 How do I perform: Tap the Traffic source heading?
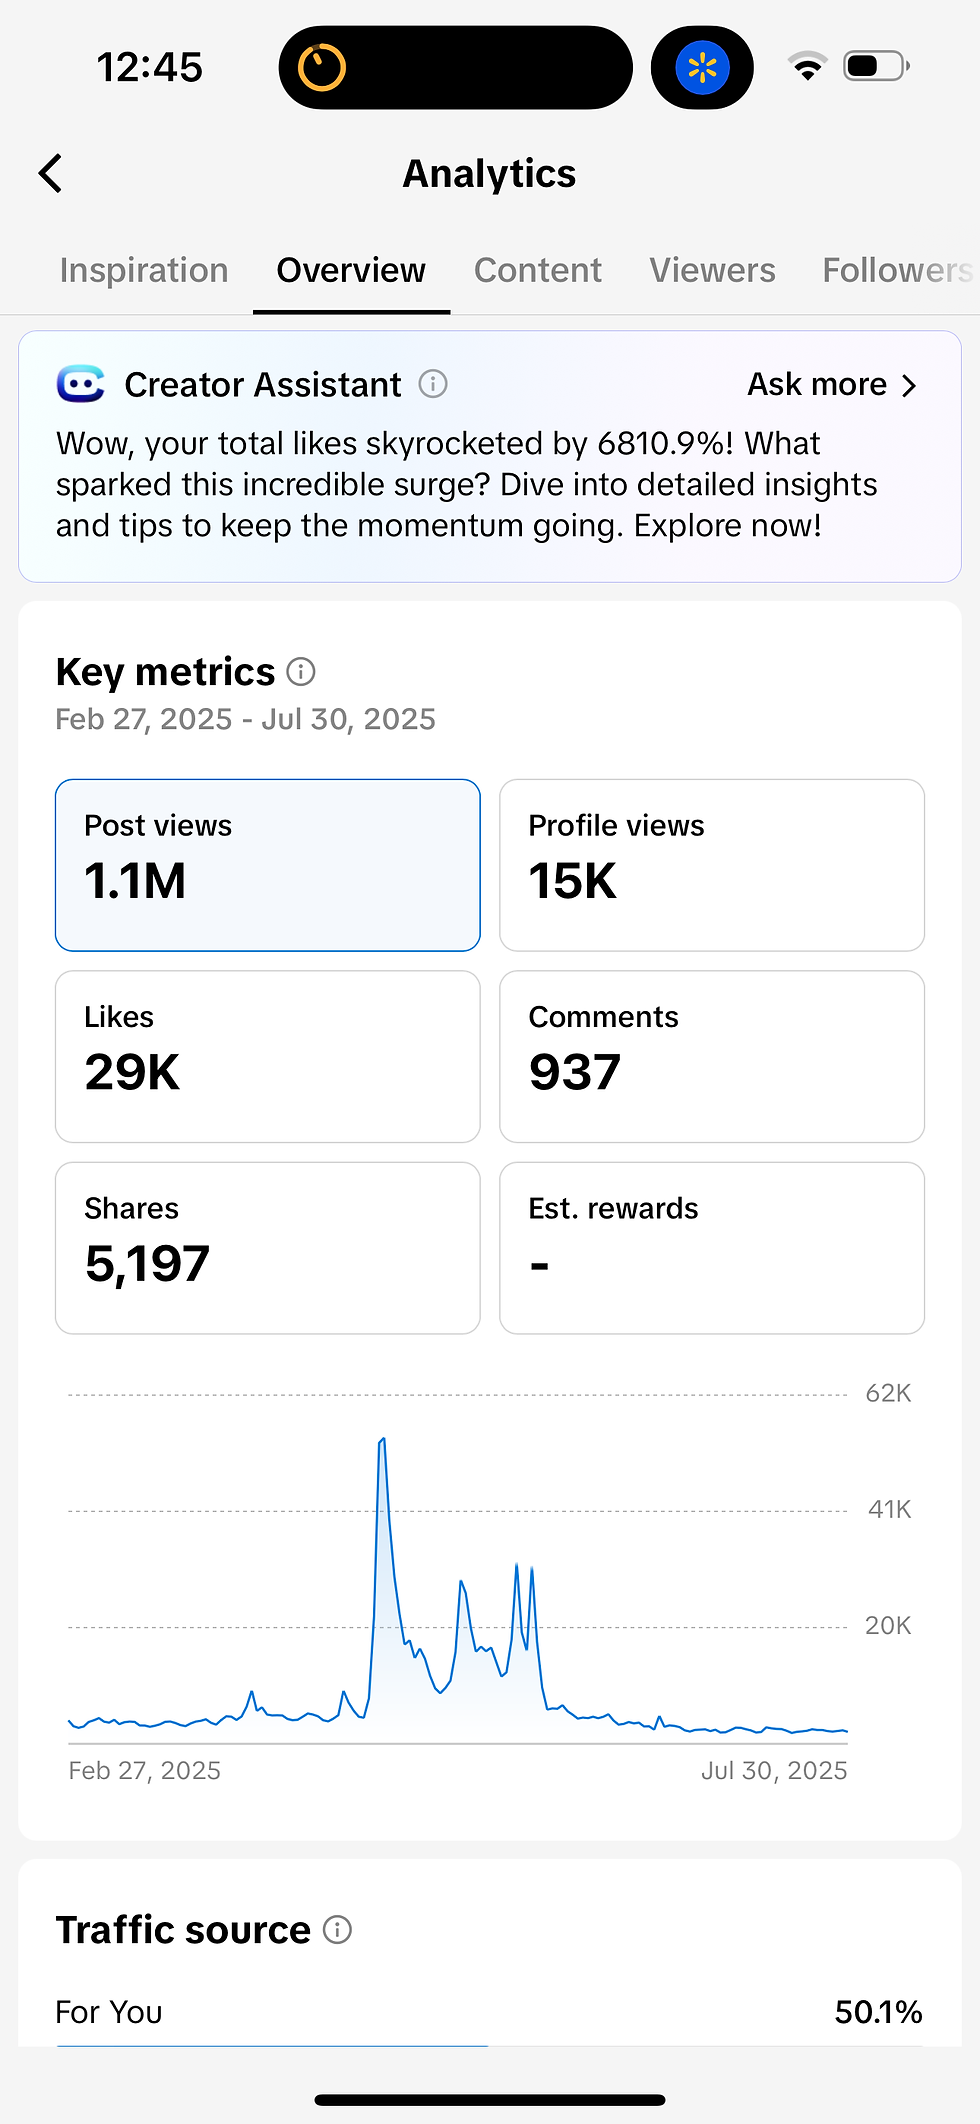[x=183, y=1930]
